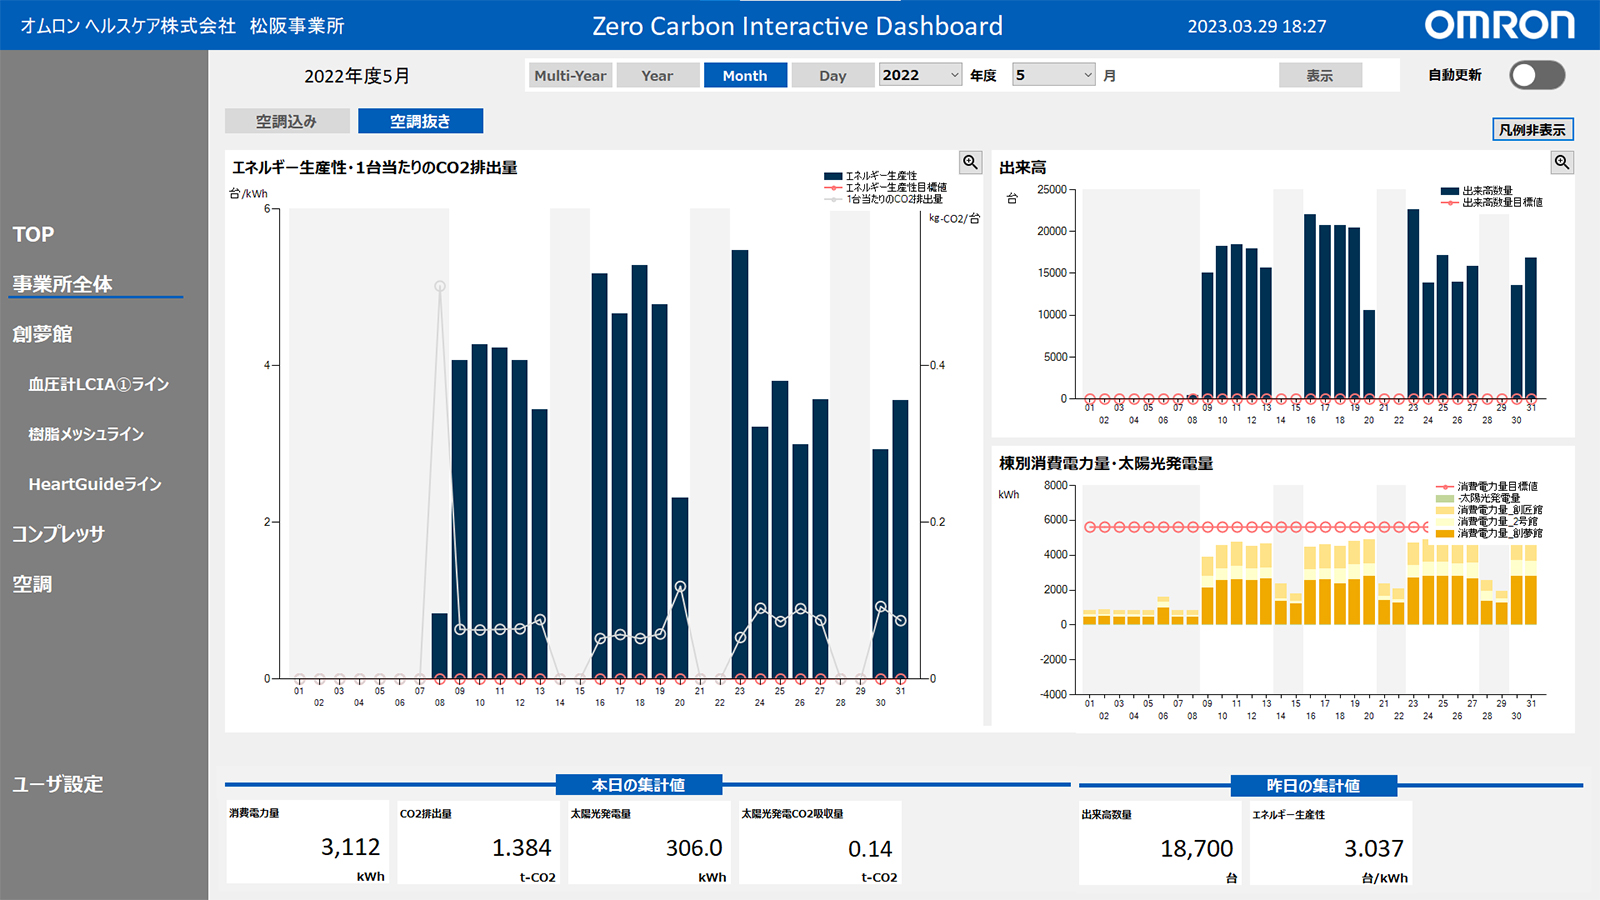Image resolution: width=1600 pixels, height=900 pixels.
Task: Select the 空調込み option
Action: tap(287, 121)
